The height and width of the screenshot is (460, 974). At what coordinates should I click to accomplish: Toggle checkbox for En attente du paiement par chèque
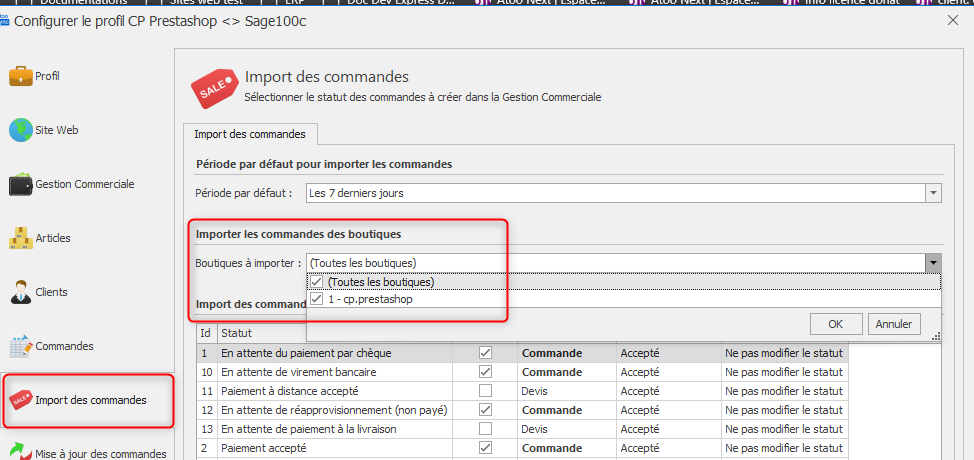click(x=486, y=353)
